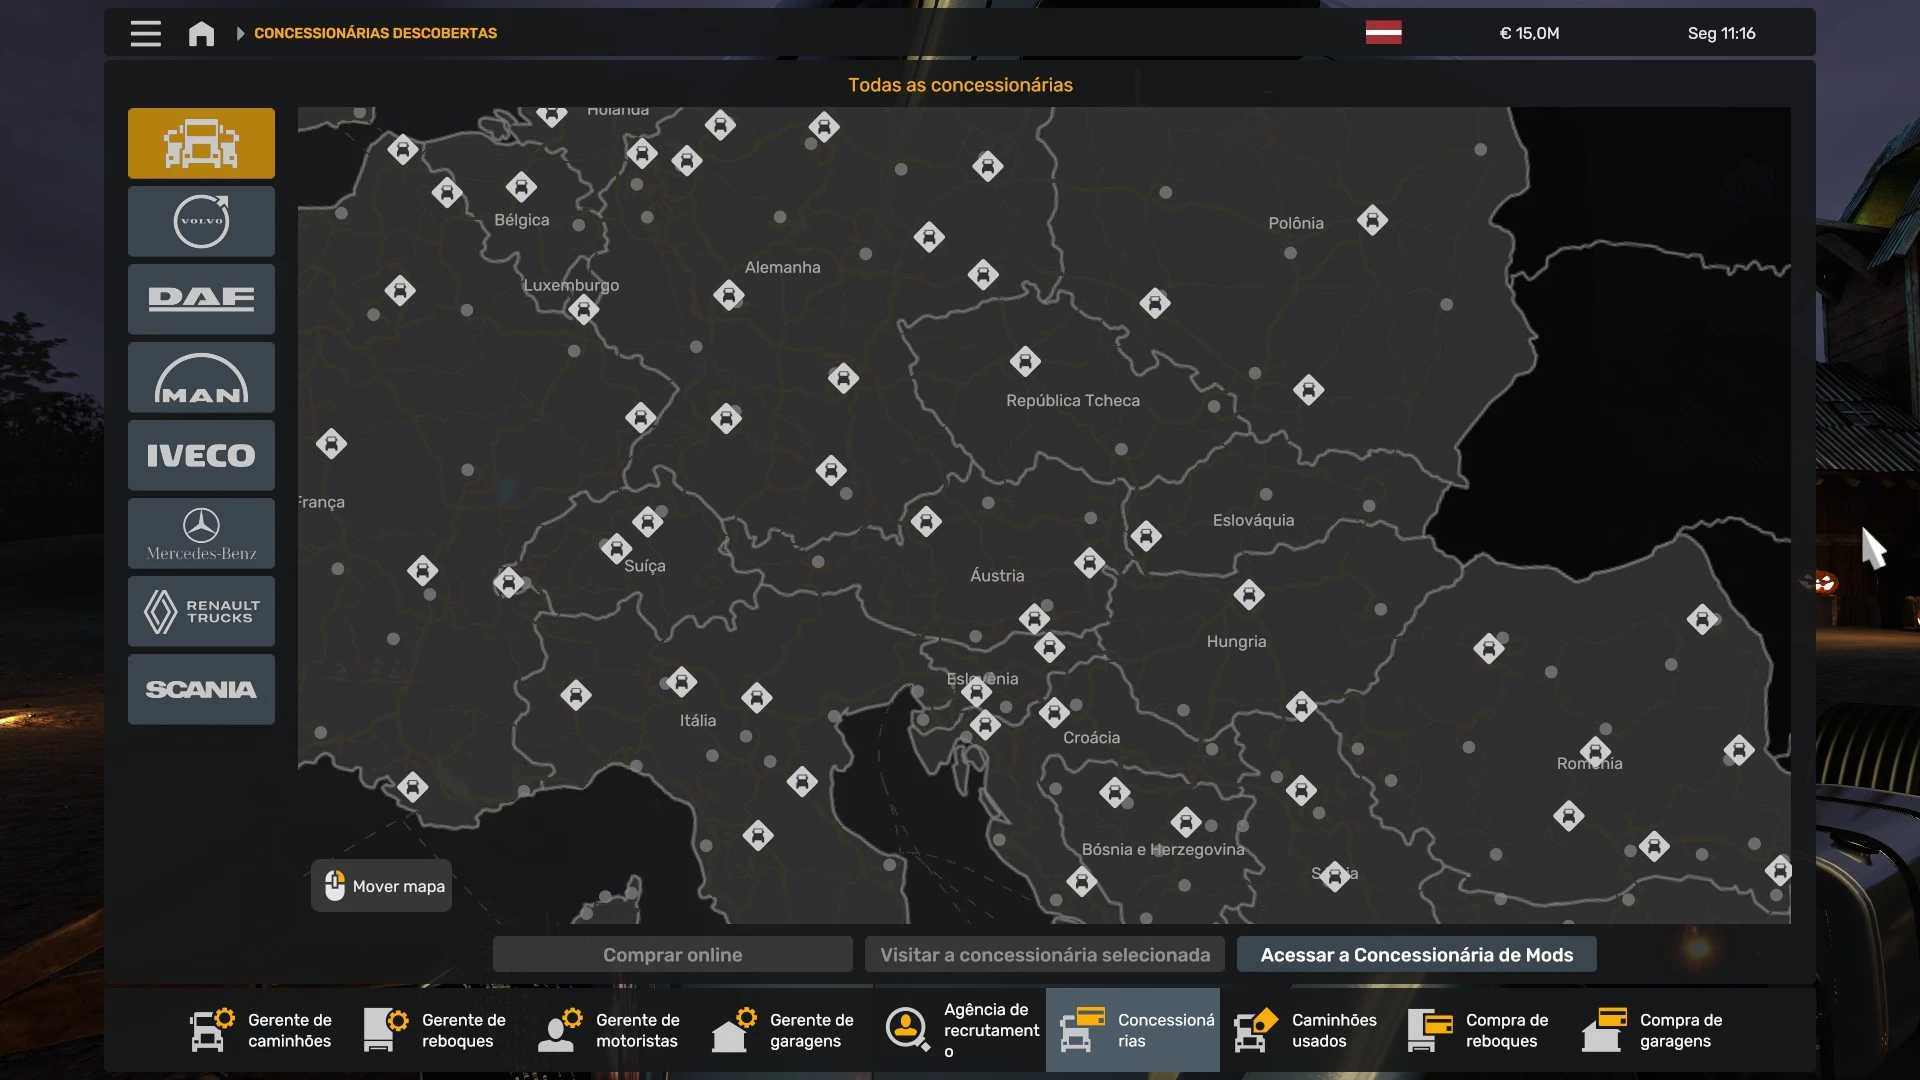Open Gerente de caminhões tab
This screenshot has width=1920, height=1080.
pyautogui.click(x=263, y=1030)
